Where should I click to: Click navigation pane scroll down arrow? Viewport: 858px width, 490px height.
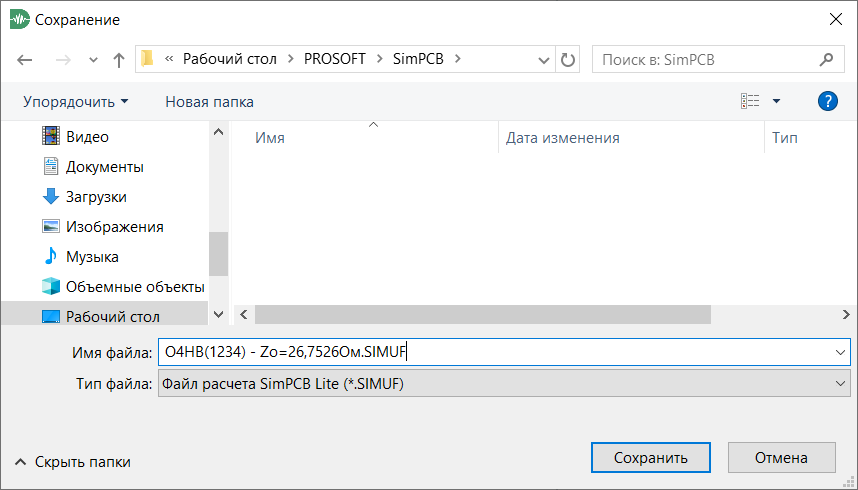click(x=218, y=314)
